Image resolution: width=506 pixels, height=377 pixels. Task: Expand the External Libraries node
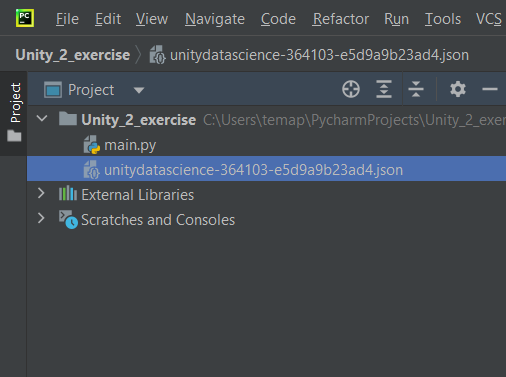click(41, 193)
